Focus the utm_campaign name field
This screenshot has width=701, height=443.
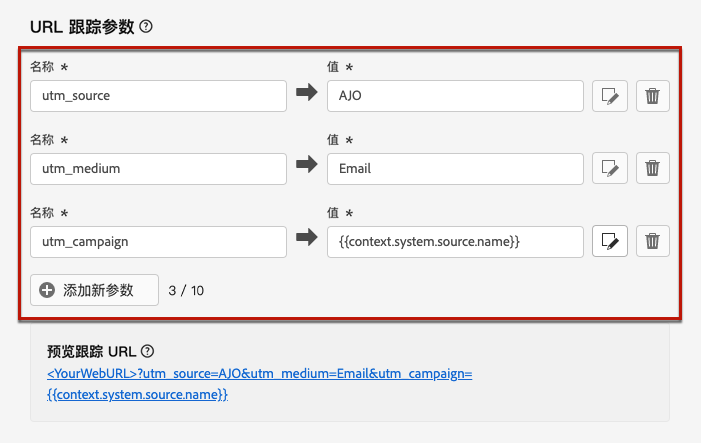(158, 241)
